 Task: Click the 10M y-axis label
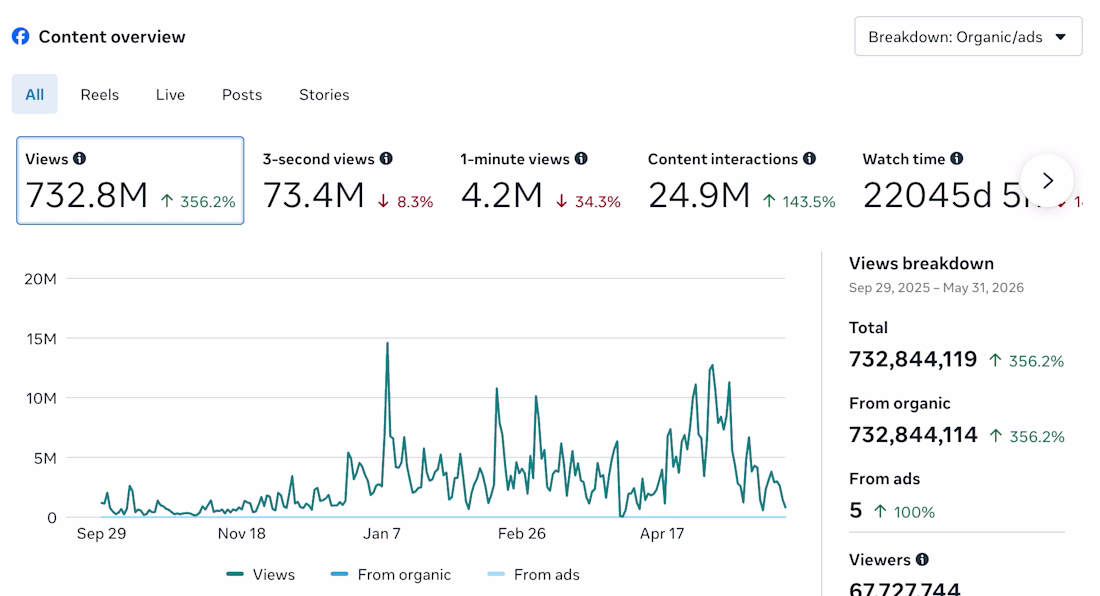click(x=40, y=398)
